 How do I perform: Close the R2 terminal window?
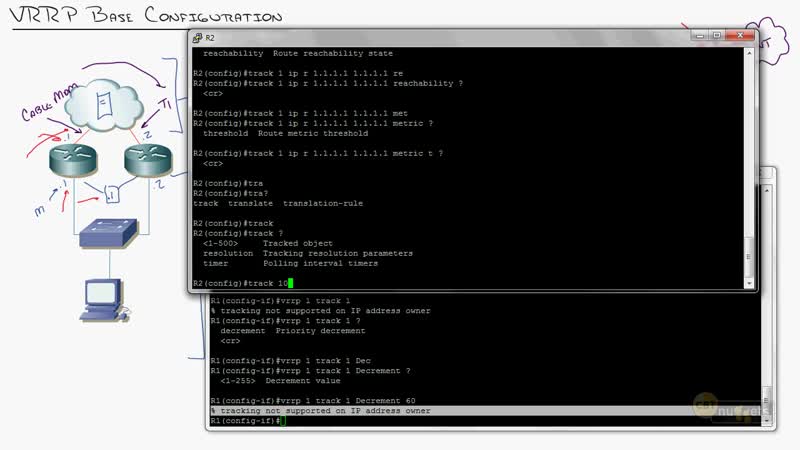tap(740, 35)
